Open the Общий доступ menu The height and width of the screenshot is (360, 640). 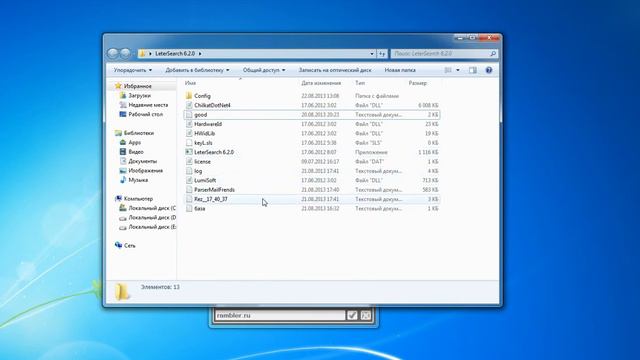point(264,70)
